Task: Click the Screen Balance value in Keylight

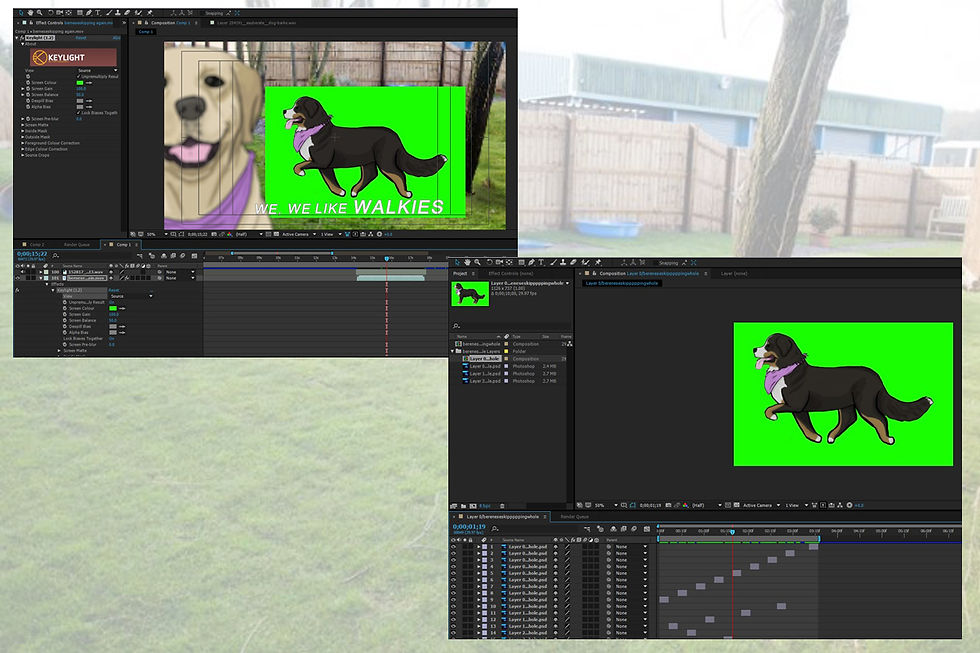Action: [80, 94]
